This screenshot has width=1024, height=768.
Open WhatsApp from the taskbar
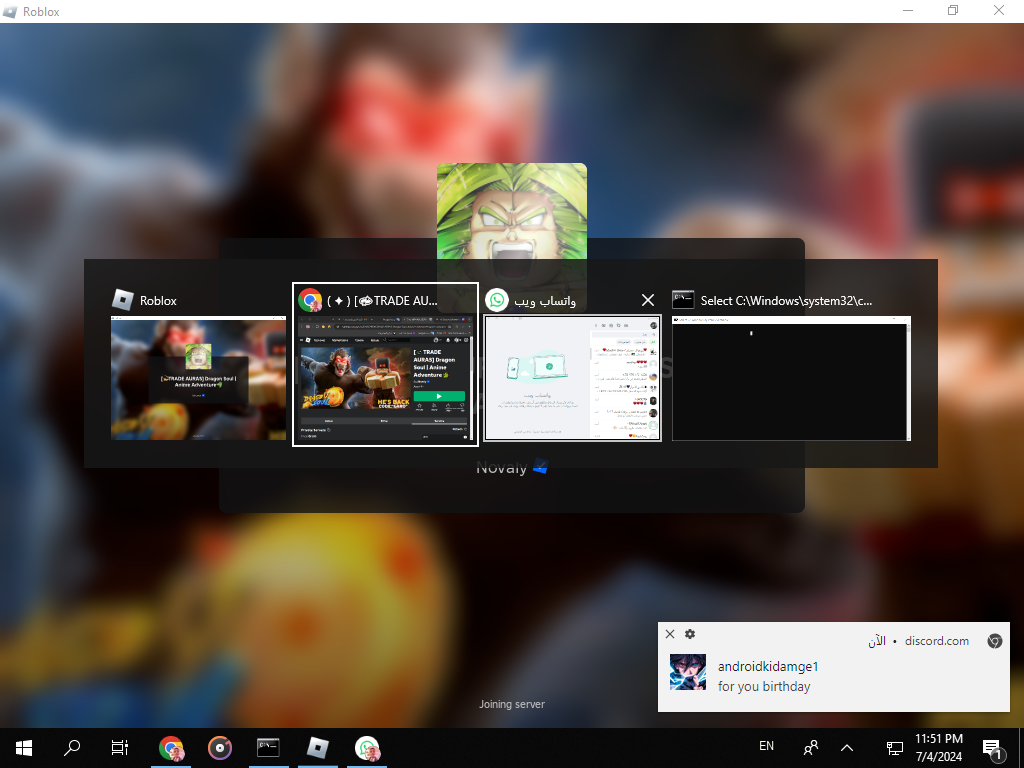tap(366, 748)
